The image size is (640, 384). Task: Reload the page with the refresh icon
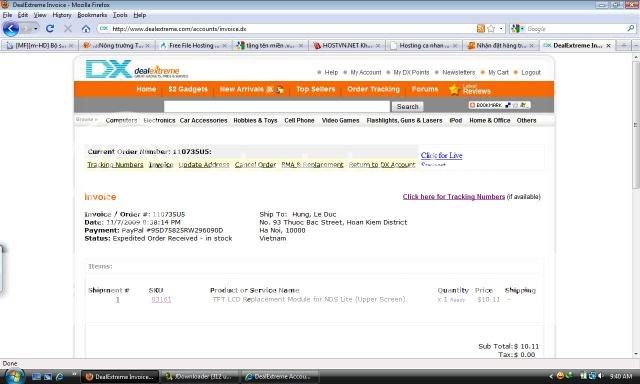pyautogui.click(x=50, y=29)
